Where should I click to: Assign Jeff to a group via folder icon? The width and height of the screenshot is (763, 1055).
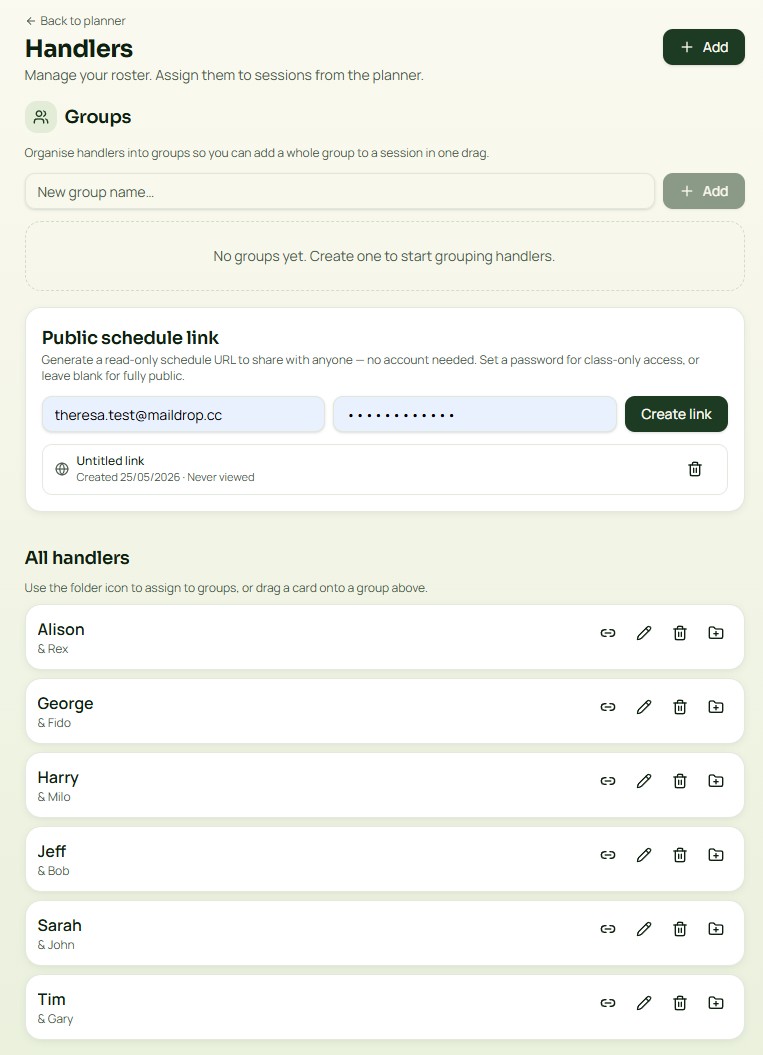716,854
